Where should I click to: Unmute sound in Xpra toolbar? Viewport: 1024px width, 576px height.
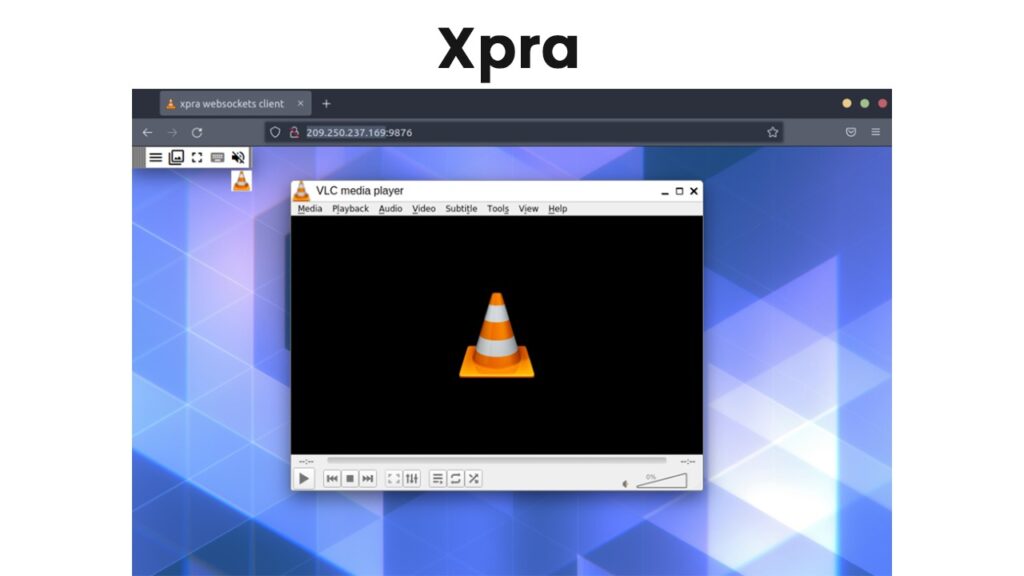pos(238,157)
